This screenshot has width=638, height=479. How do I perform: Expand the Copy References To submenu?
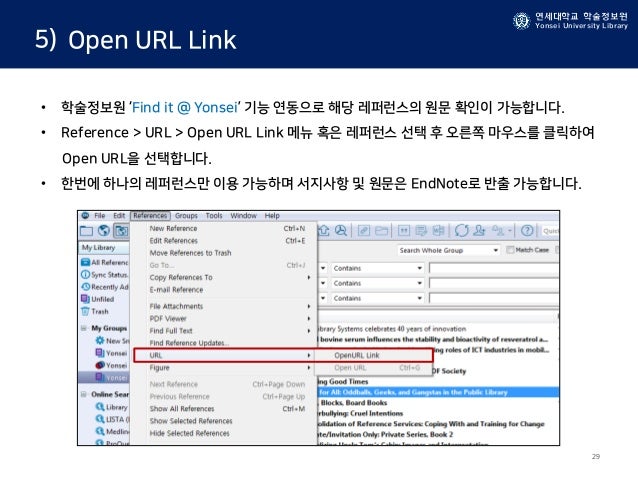coord(225,278)
